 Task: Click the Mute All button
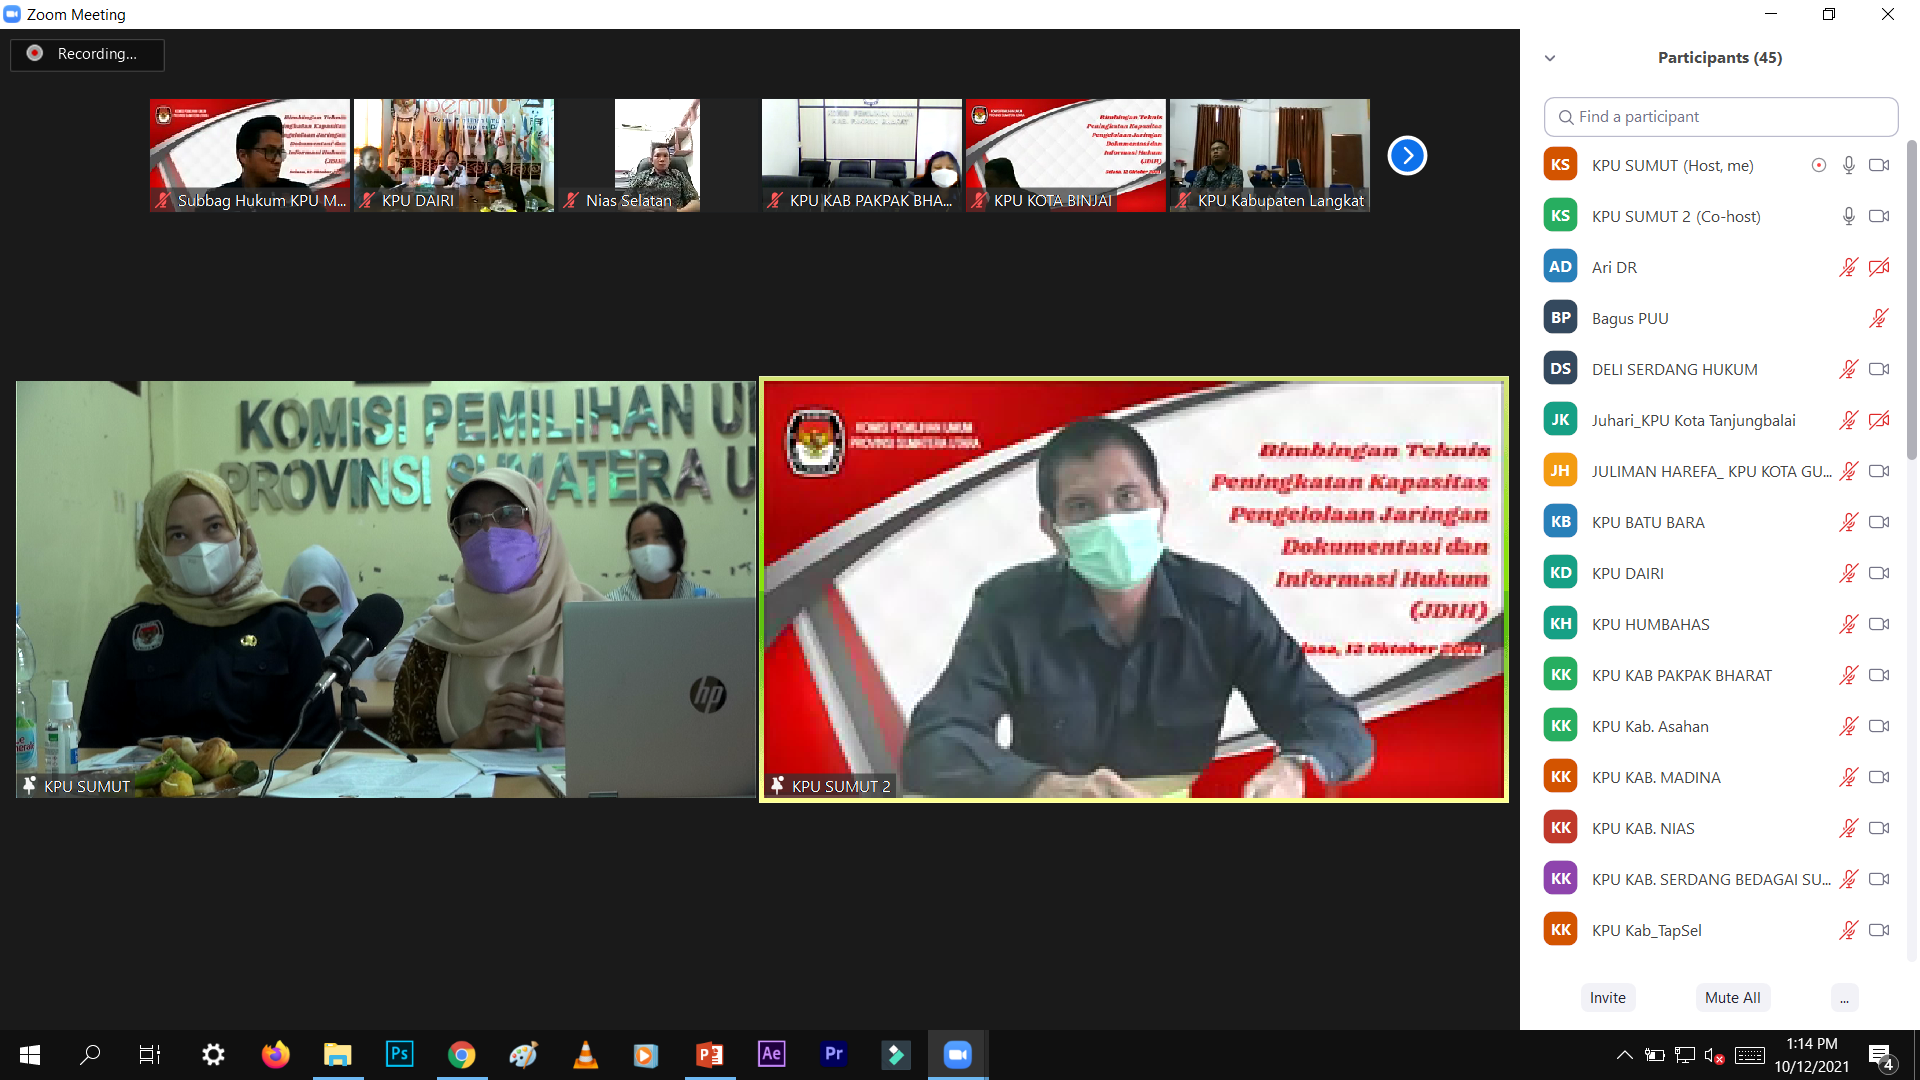[x=1732, y=997]
